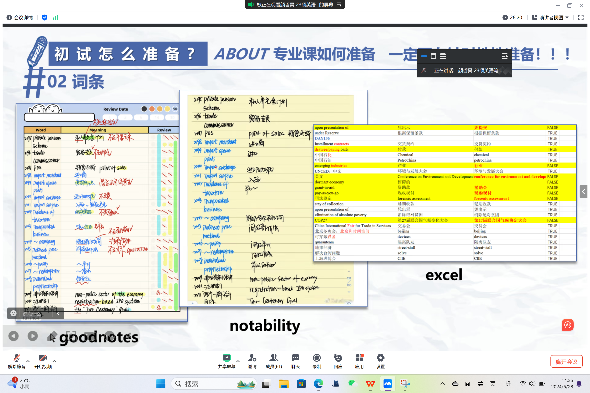Open meeting info at top left

click(20, 17)
